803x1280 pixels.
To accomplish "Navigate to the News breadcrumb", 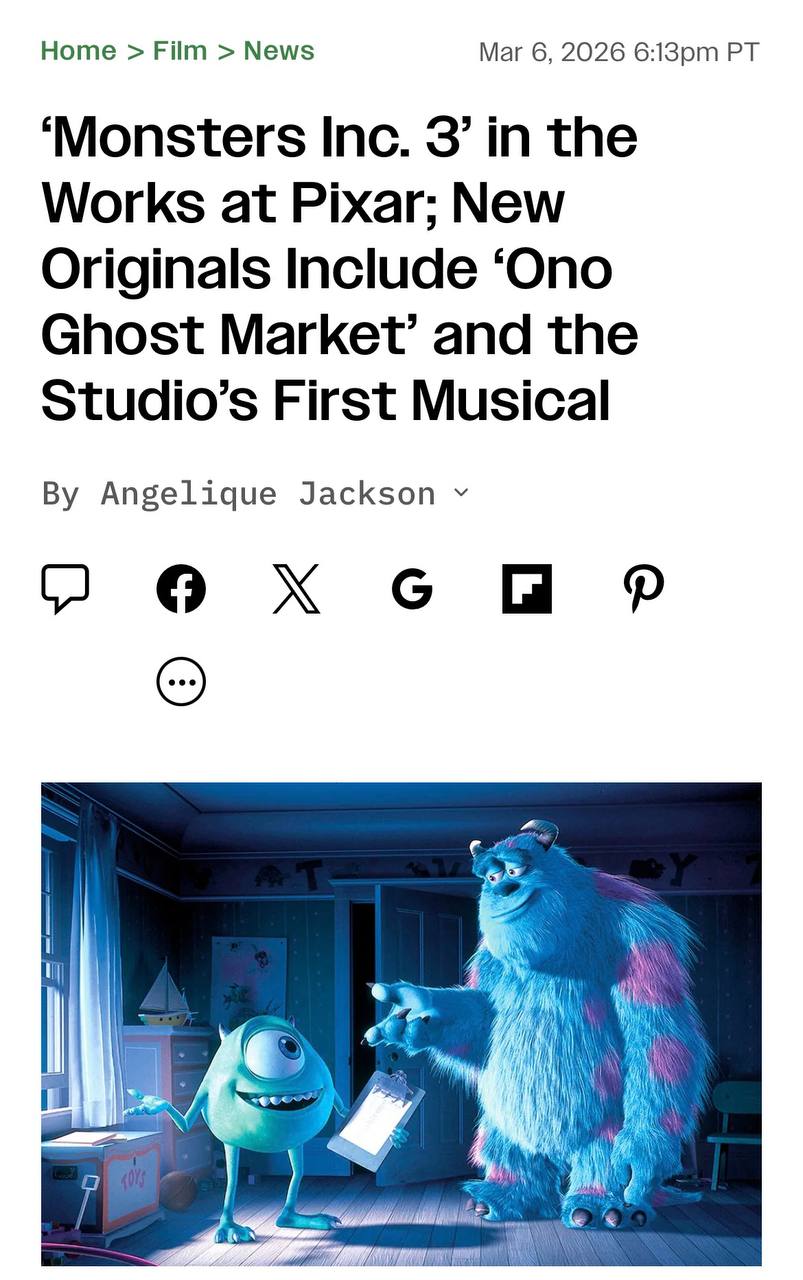I will [279, 51].
